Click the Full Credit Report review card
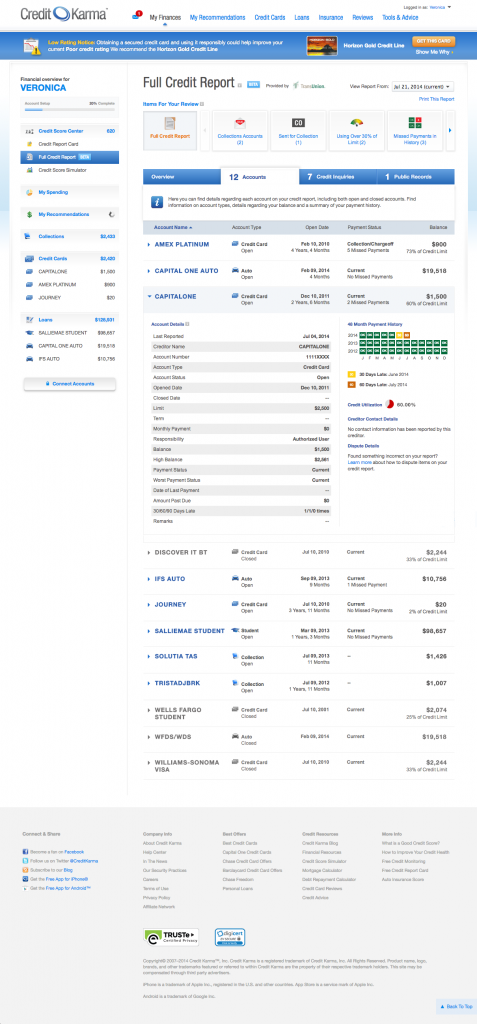This screenshot has height=1024, width=477. point(170,131)
